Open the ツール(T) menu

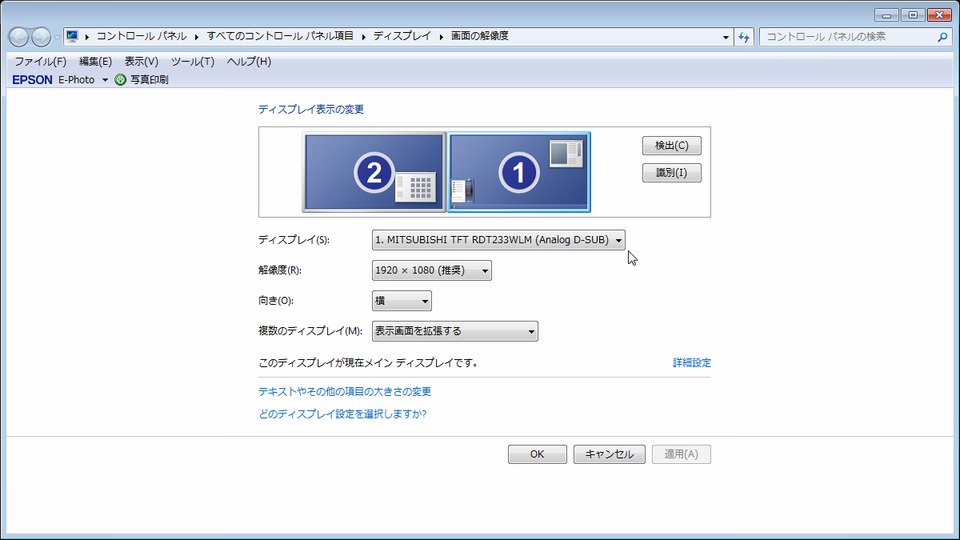pyautogui.click(x=192, y=61)
